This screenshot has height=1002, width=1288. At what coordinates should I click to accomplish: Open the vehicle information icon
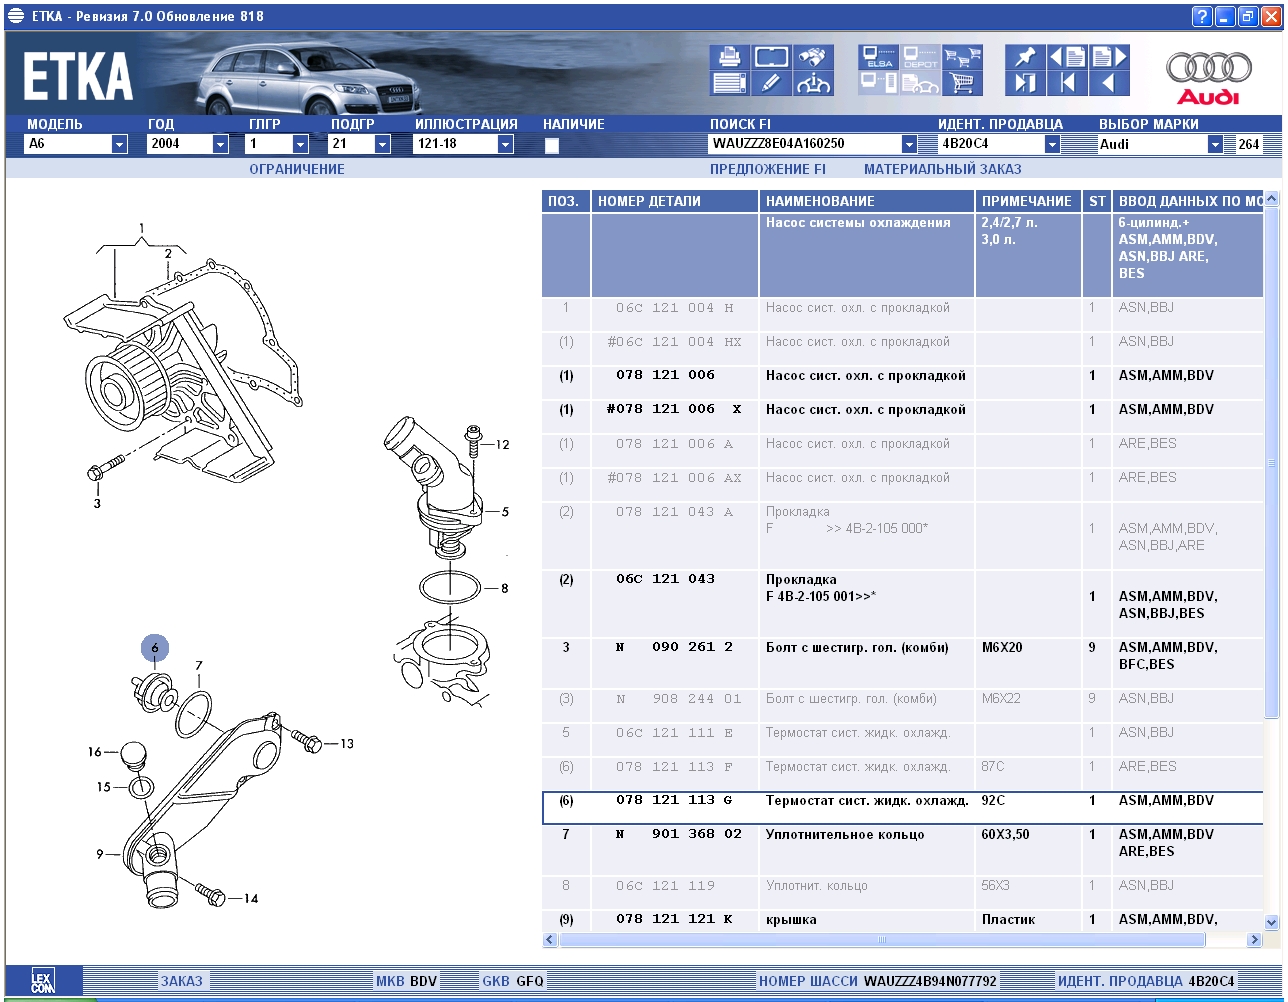(x=814, y=83)
